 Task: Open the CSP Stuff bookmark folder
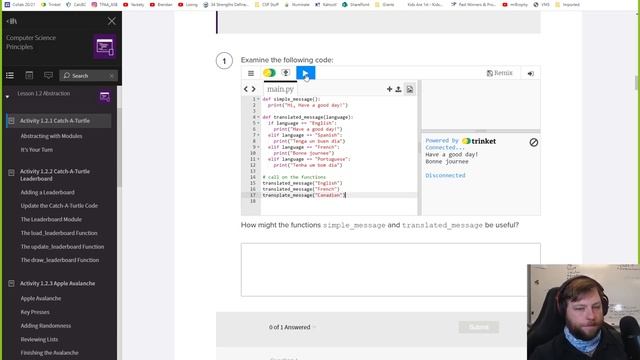click(x=266, y=4)
